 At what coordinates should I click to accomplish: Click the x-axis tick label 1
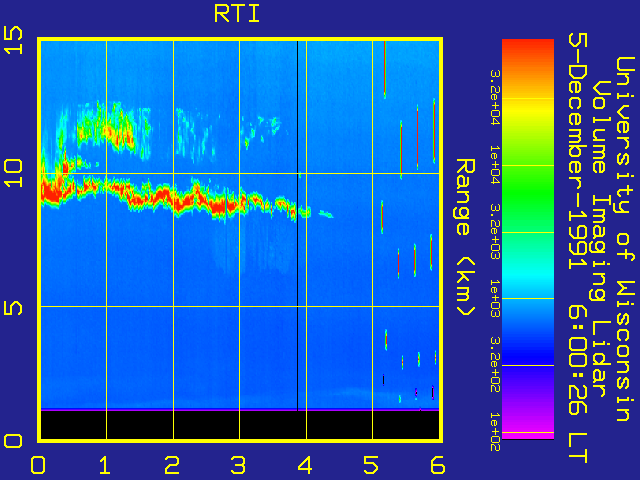pyautogui.click(x=105, y=465)
